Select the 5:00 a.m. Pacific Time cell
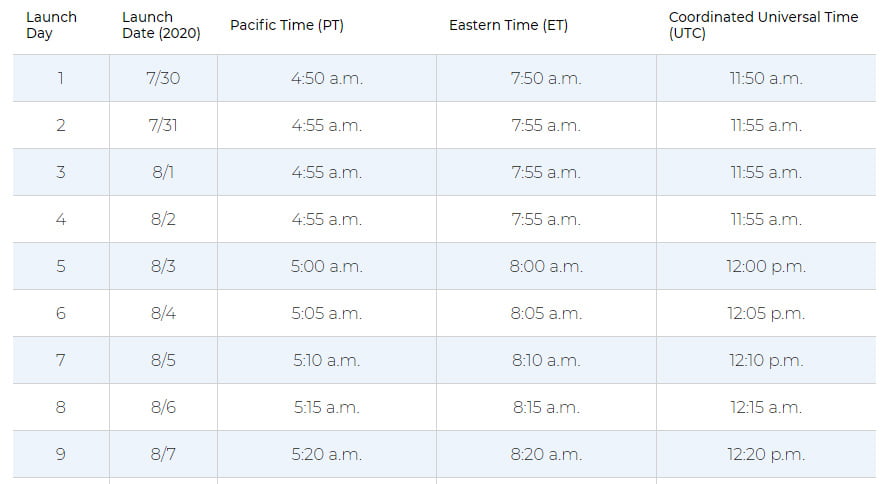 click(x=326, y=266)
